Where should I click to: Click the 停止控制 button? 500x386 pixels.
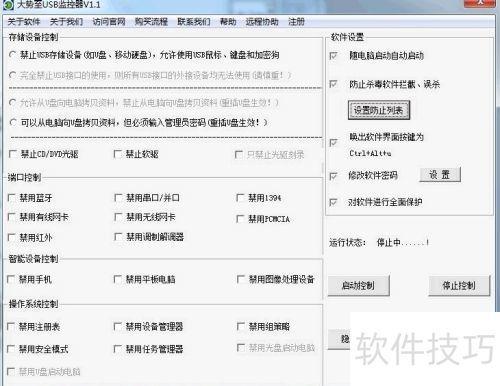(459, 285)
